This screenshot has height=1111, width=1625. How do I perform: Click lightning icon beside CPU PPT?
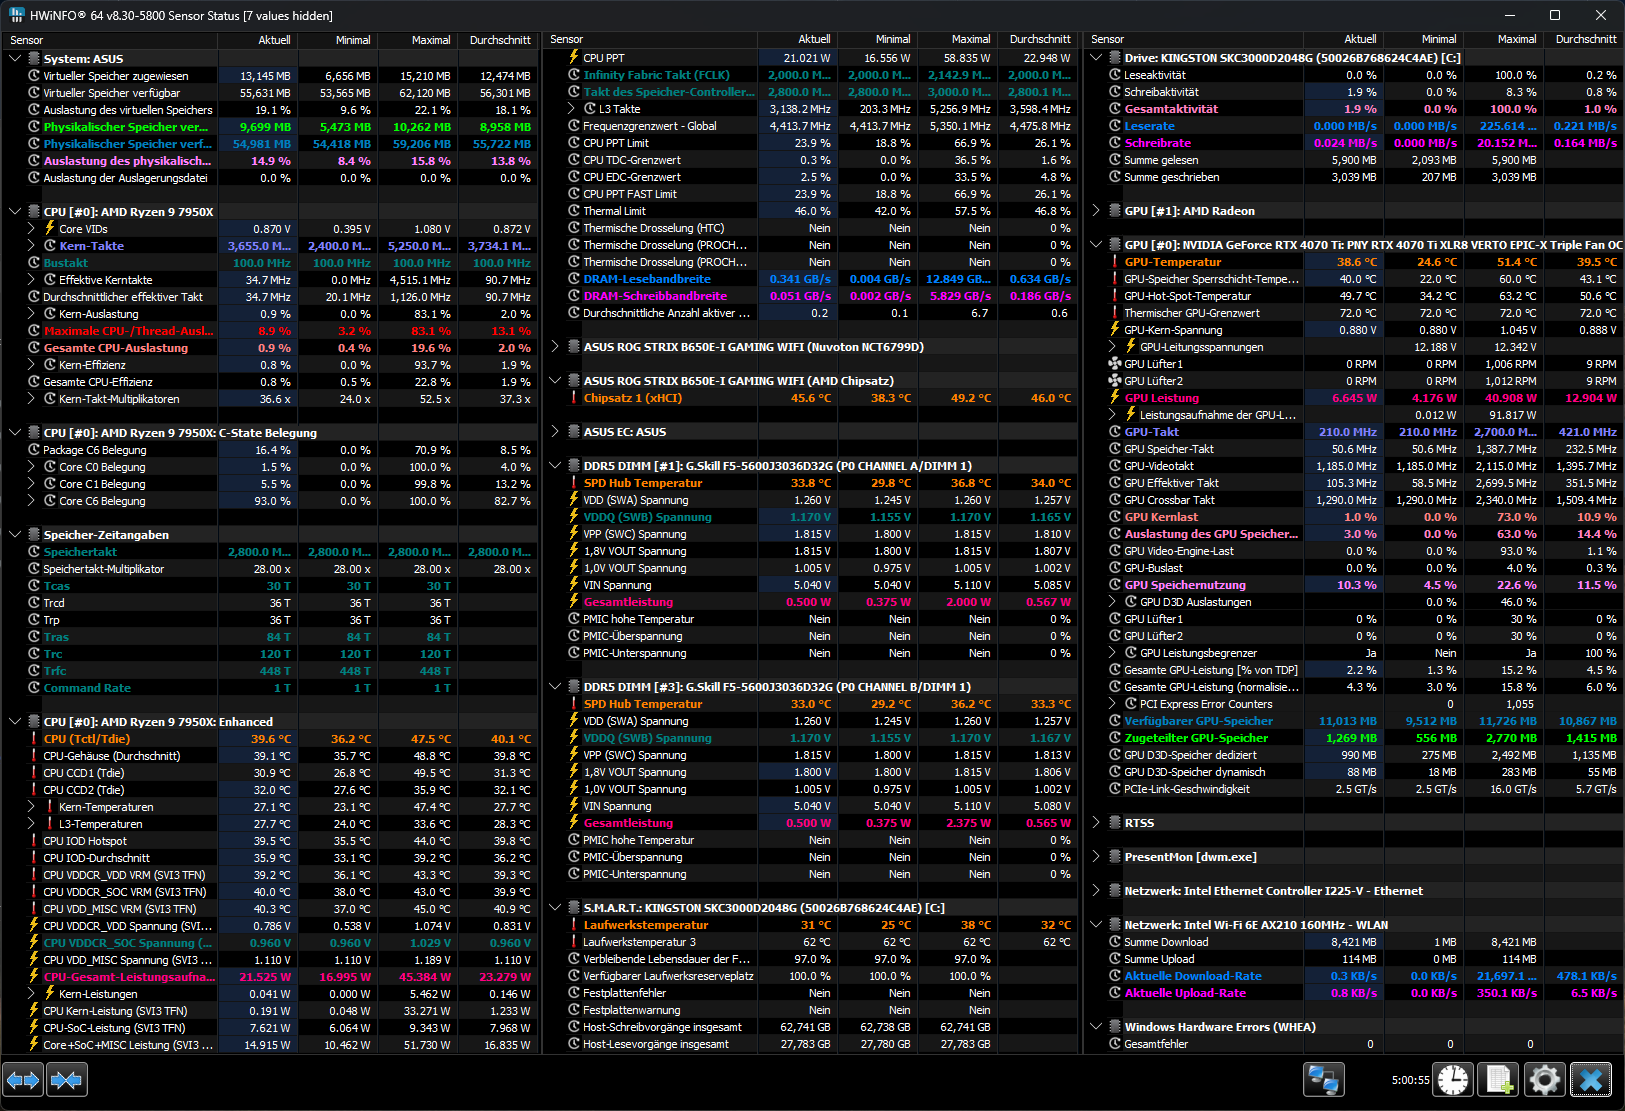pyautogui.click(x=574, y=58)
